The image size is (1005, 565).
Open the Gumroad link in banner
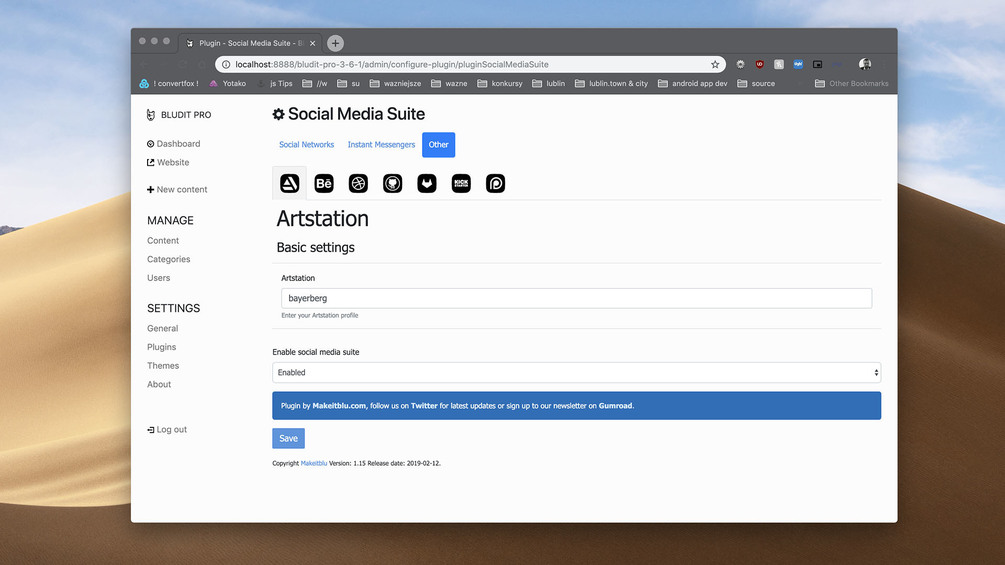pyautogui.click(x=615, y=405)
